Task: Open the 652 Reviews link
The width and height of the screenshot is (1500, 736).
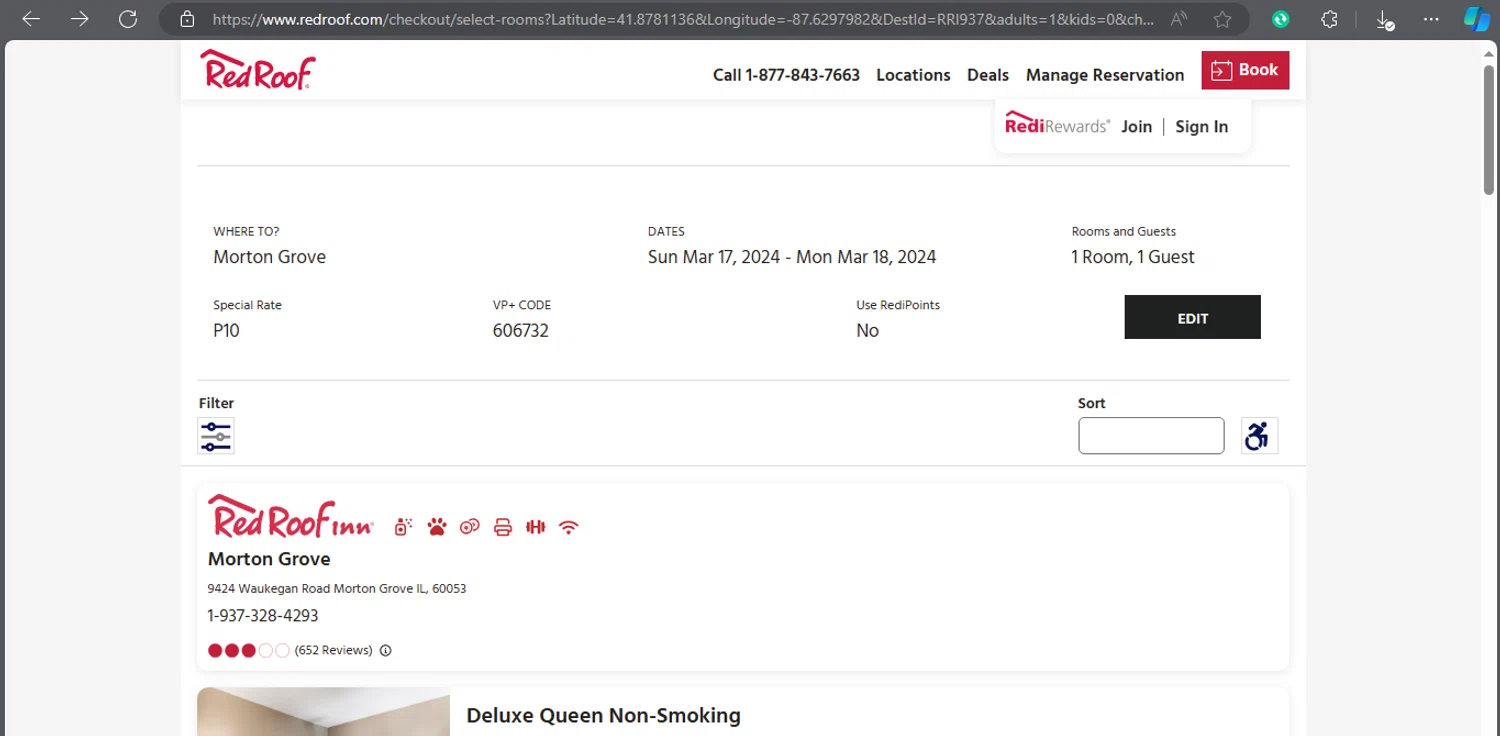Action: pos(334,650)
